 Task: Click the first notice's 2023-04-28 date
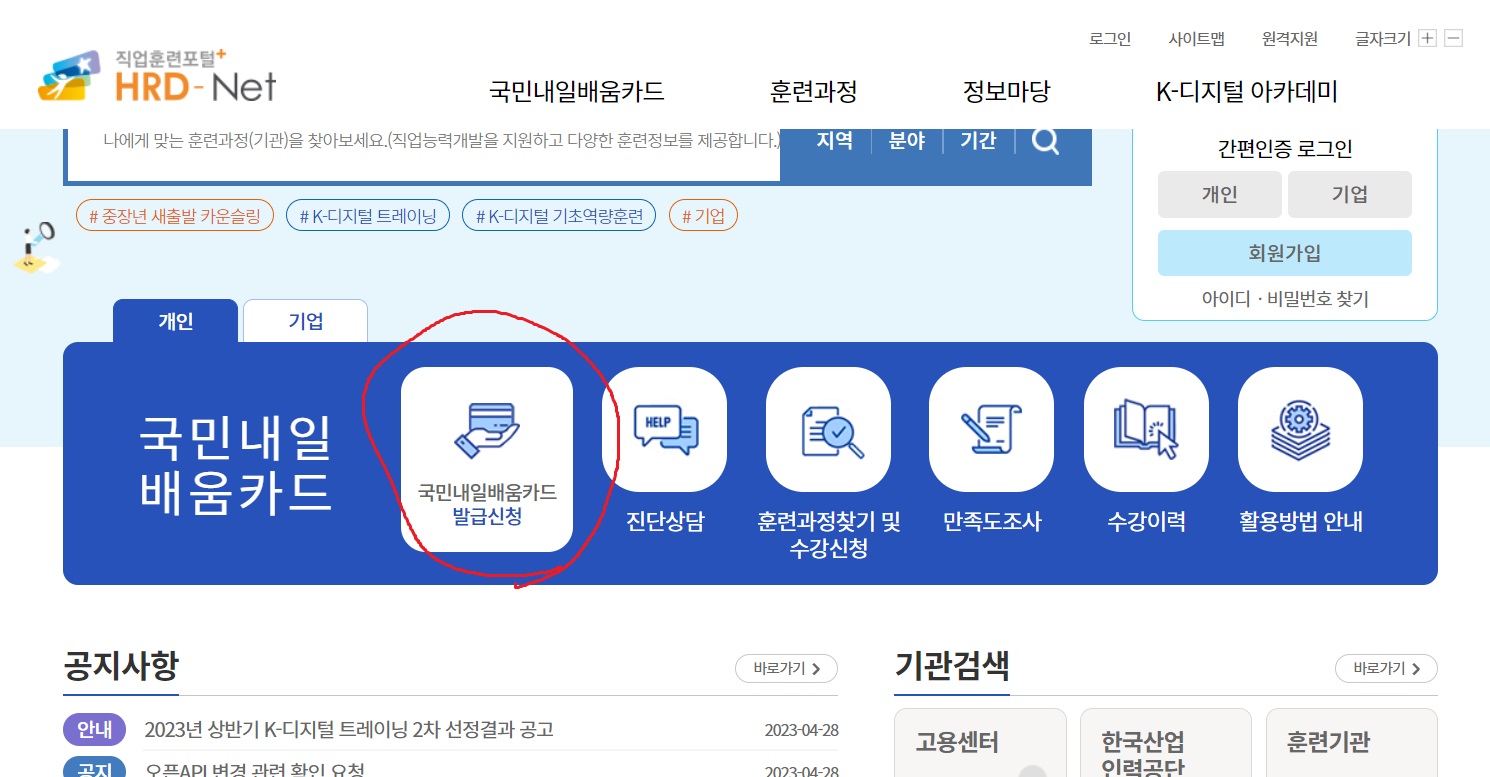pos(801,730)
